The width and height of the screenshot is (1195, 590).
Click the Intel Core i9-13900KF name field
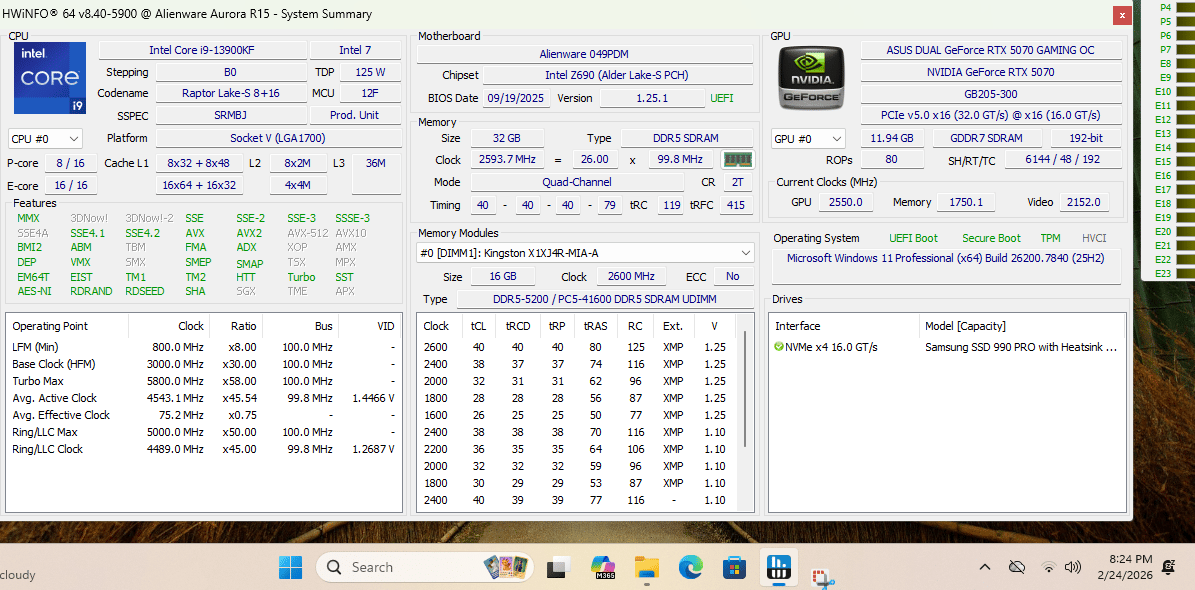202,50
